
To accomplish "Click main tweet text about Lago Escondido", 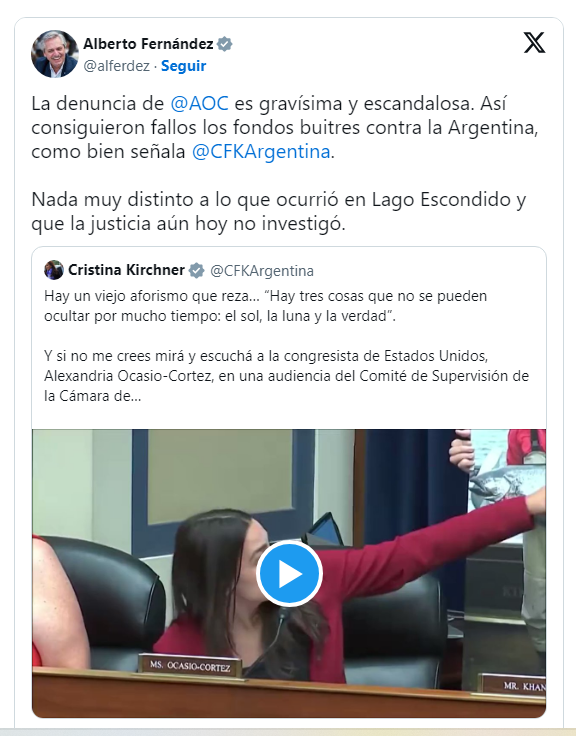I will tap(279, 211).
